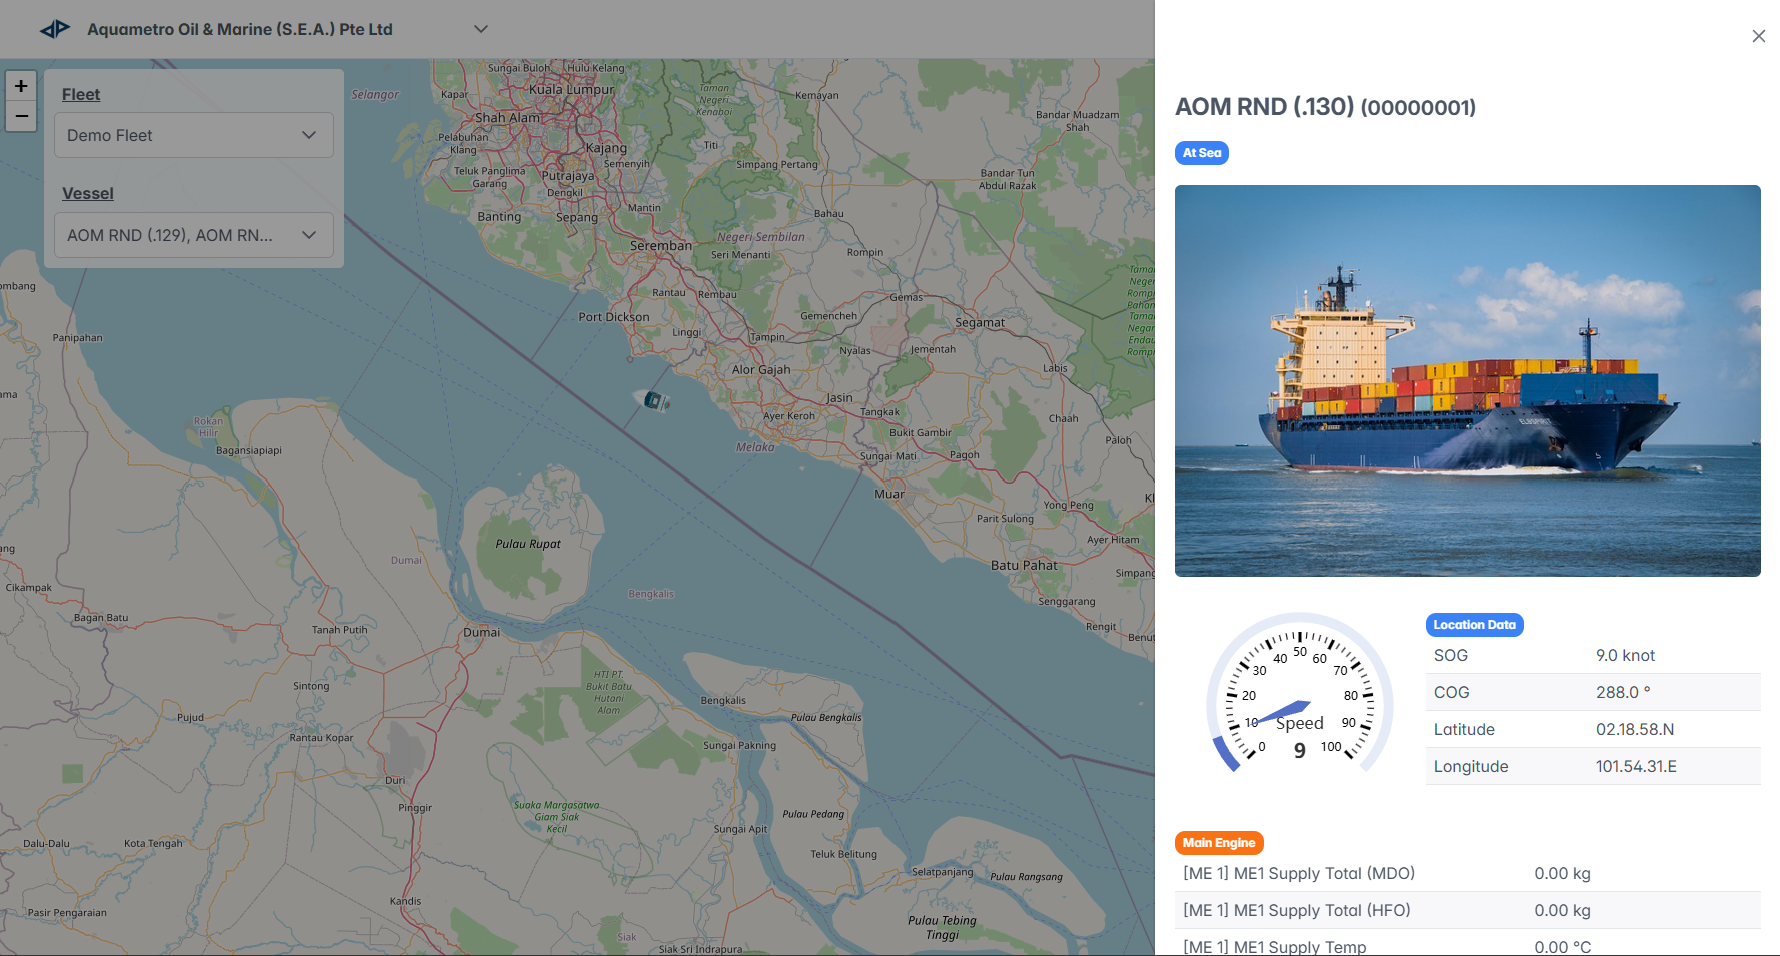Click the Aquametro logo icon
The image size is (1780, 956).
pyautogui.click(x=55, y=29)
